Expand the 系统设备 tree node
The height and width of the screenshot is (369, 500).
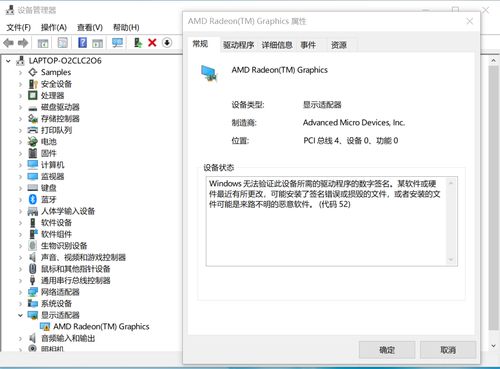point(20,304)
